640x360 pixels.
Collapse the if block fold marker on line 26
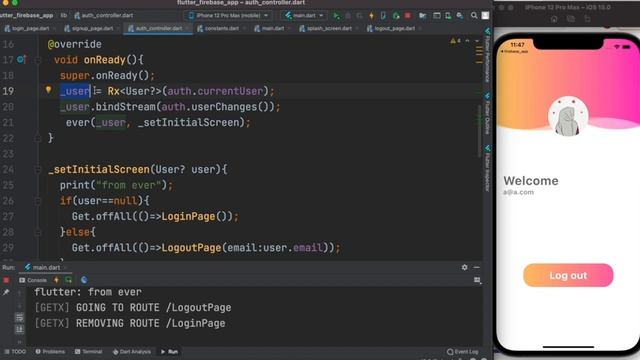point(38,201)
